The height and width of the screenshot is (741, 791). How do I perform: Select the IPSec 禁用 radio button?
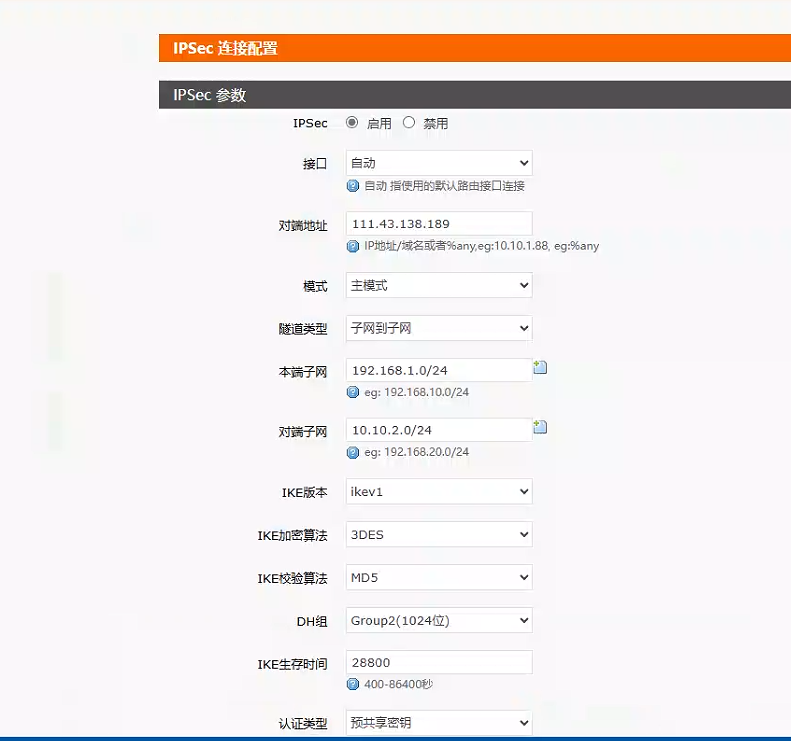408,123
